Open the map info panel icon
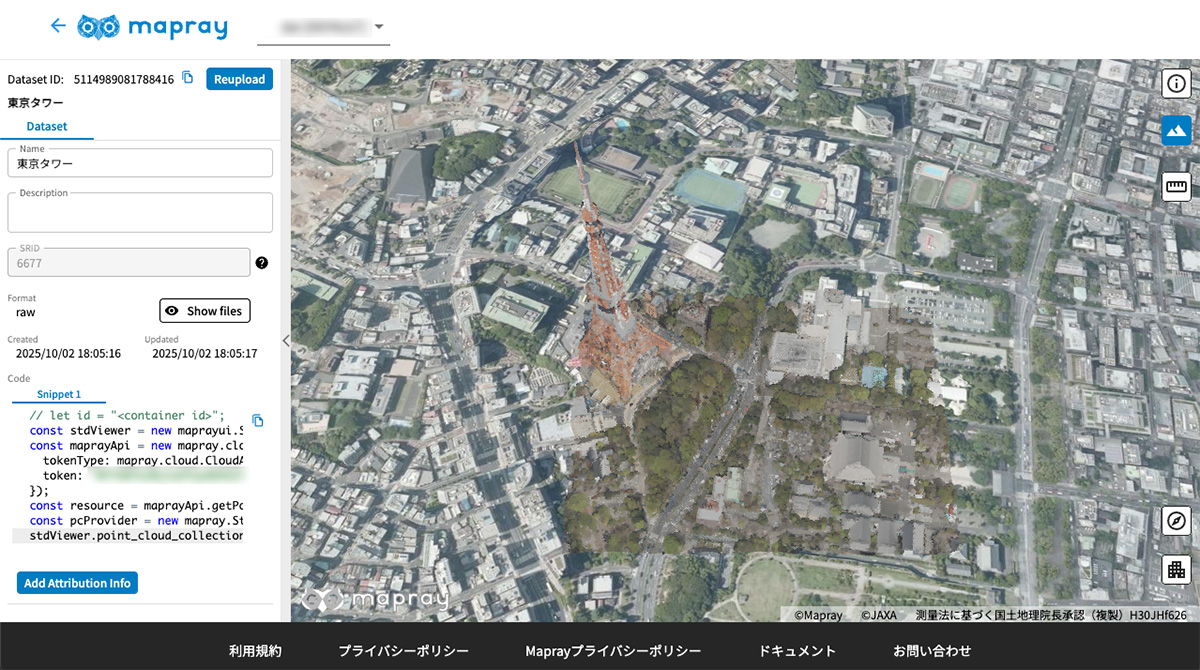Screen dimensions: 1200x670 pyautogui.click(x=1176, y=83)
